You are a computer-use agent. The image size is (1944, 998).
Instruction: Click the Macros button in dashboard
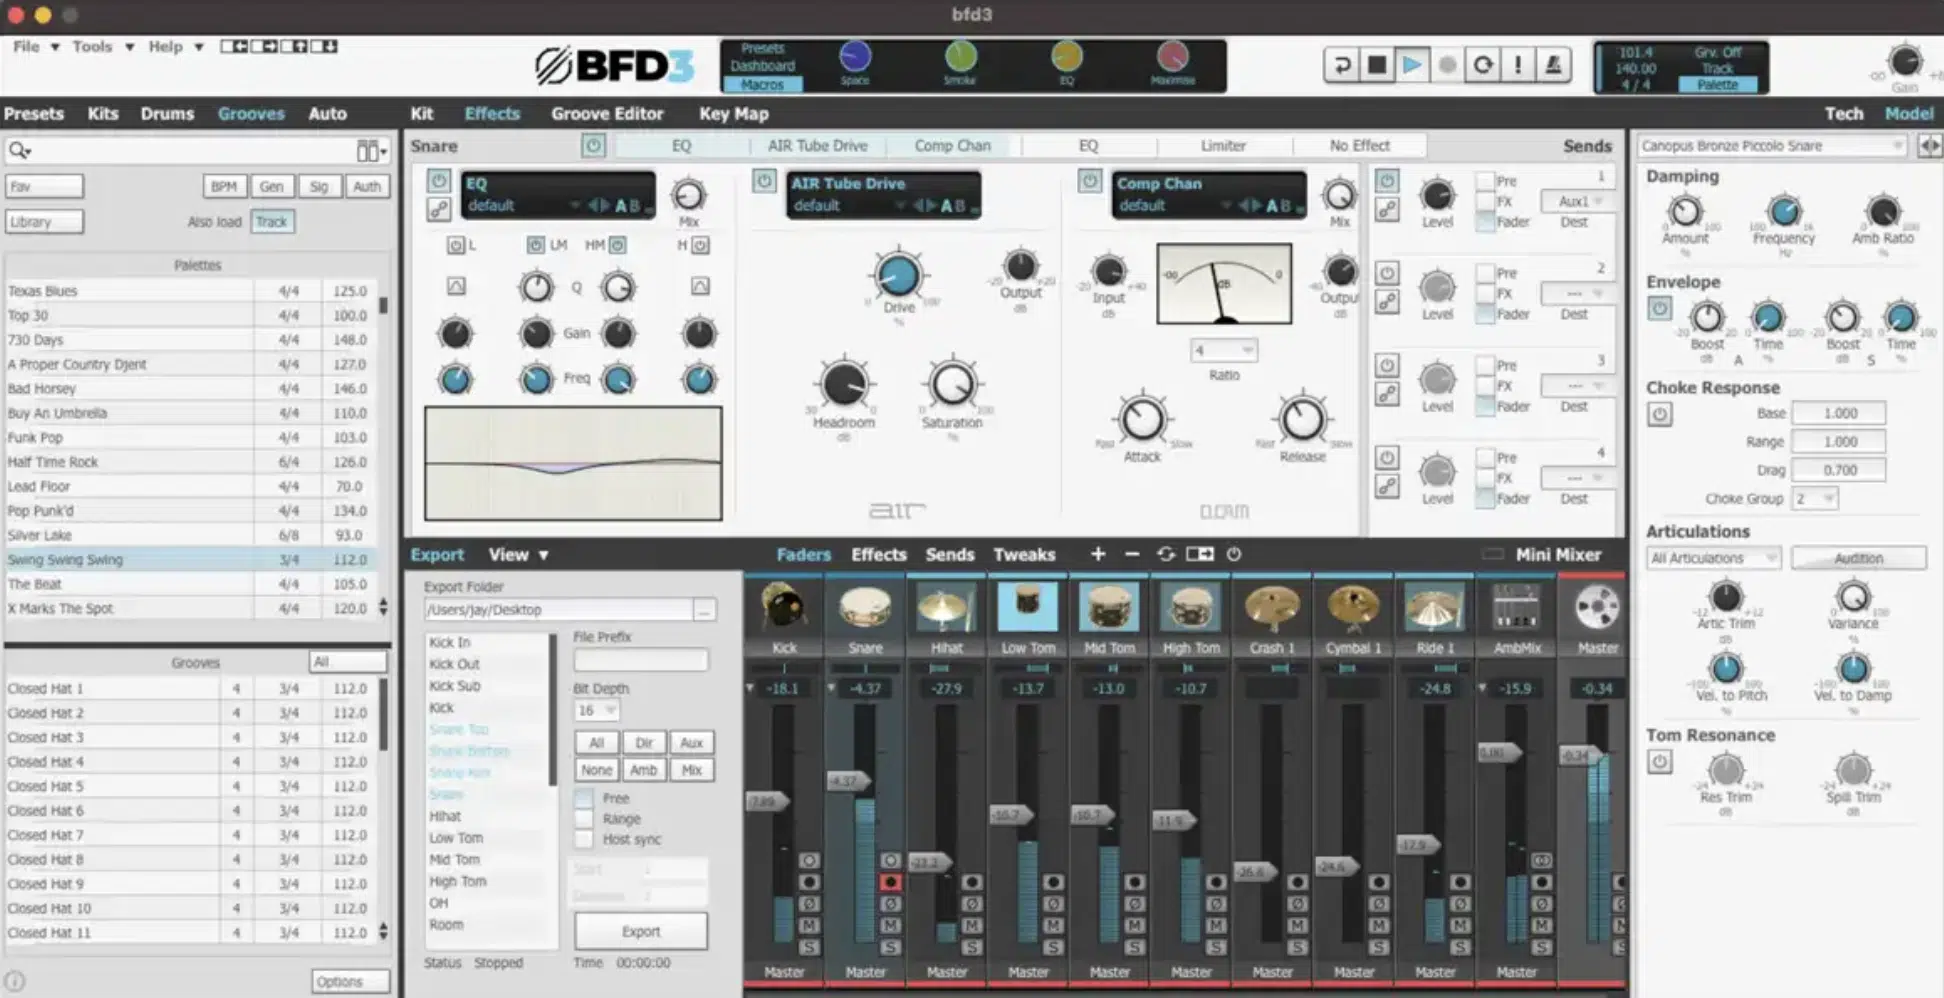[x=762, y=85]
